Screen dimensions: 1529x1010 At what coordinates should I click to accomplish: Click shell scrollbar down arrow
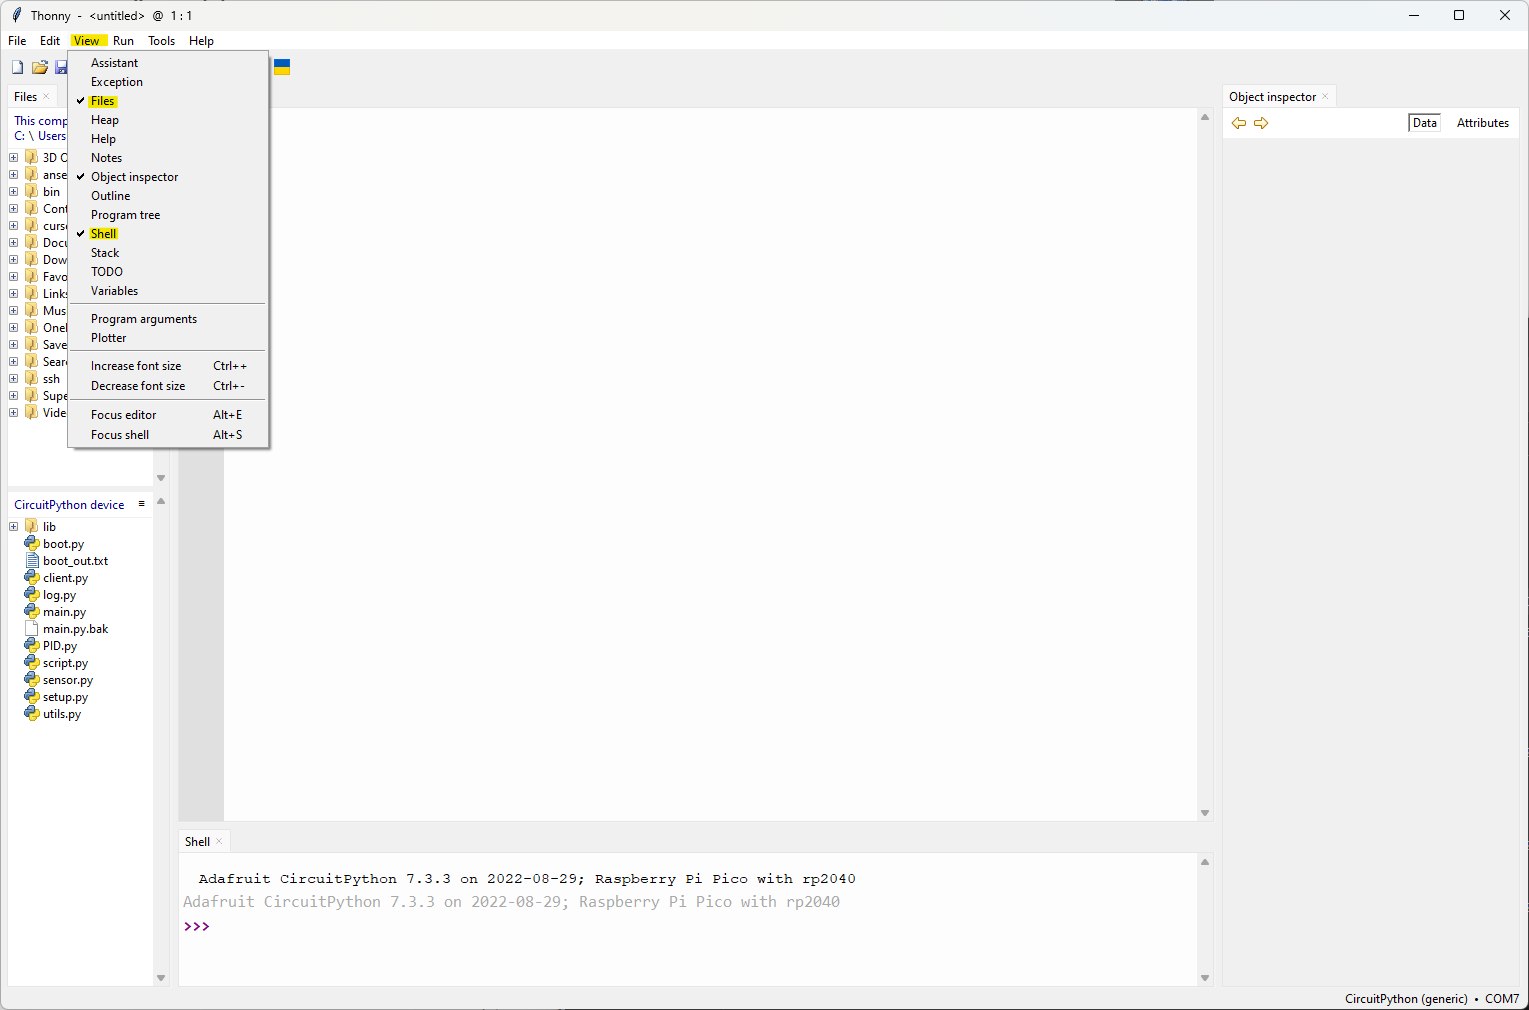(1205, 978)
